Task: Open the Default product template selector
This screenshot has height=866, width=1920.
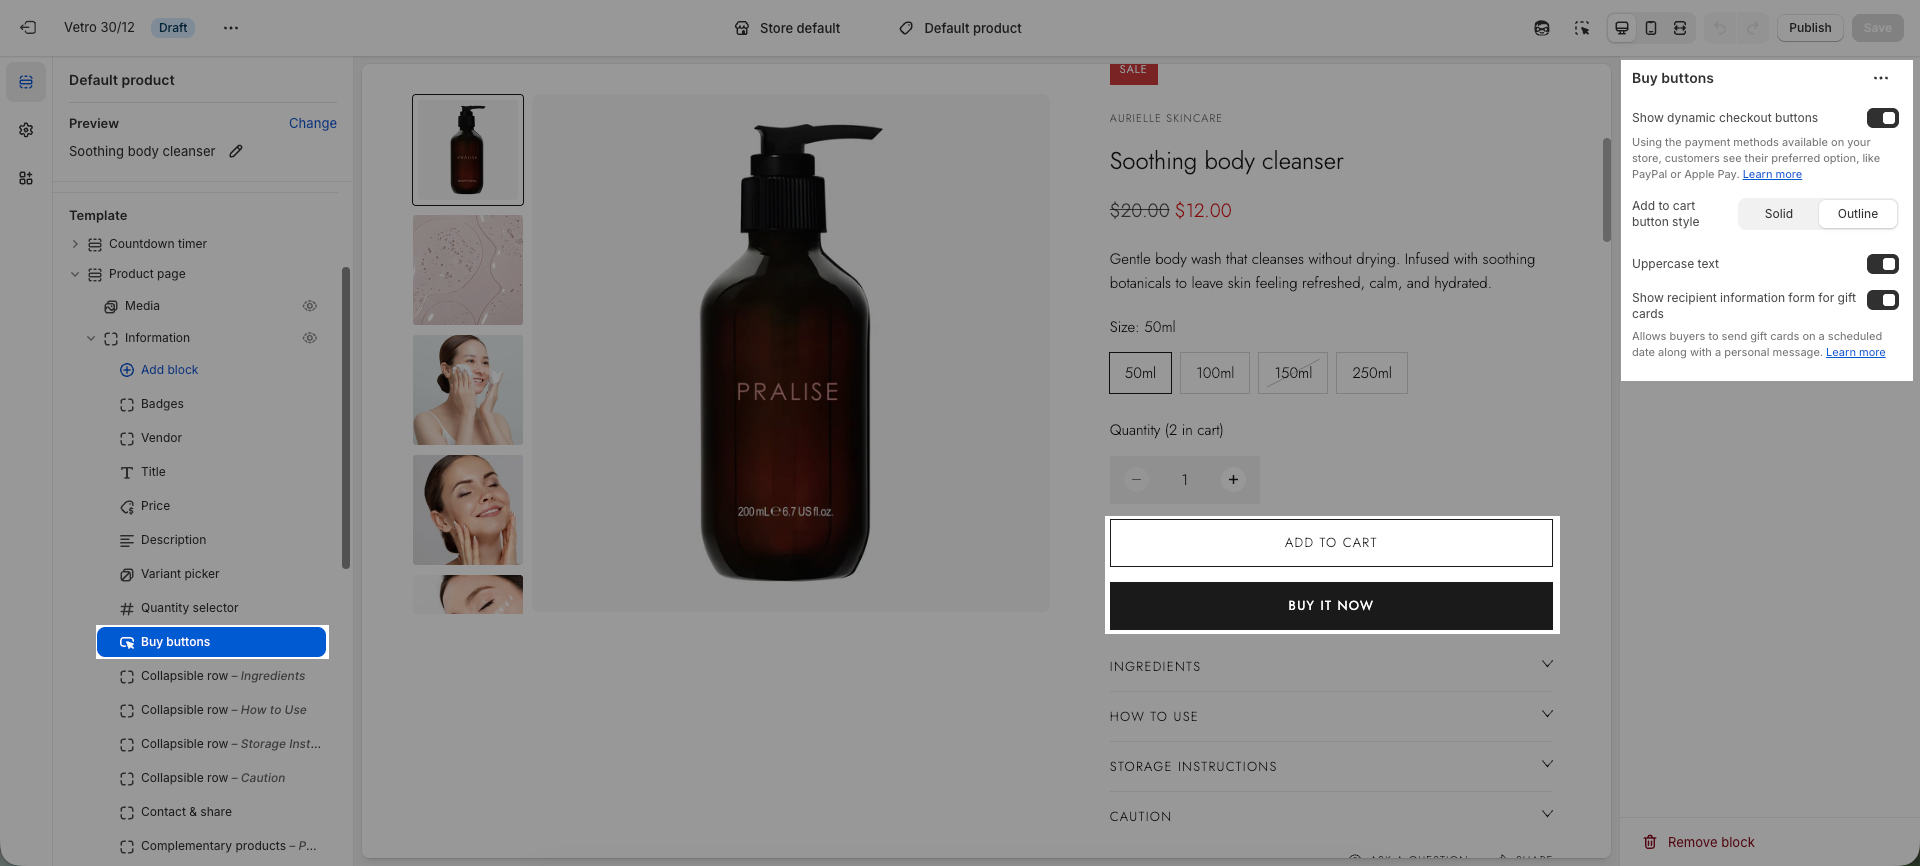Action: 960,28
